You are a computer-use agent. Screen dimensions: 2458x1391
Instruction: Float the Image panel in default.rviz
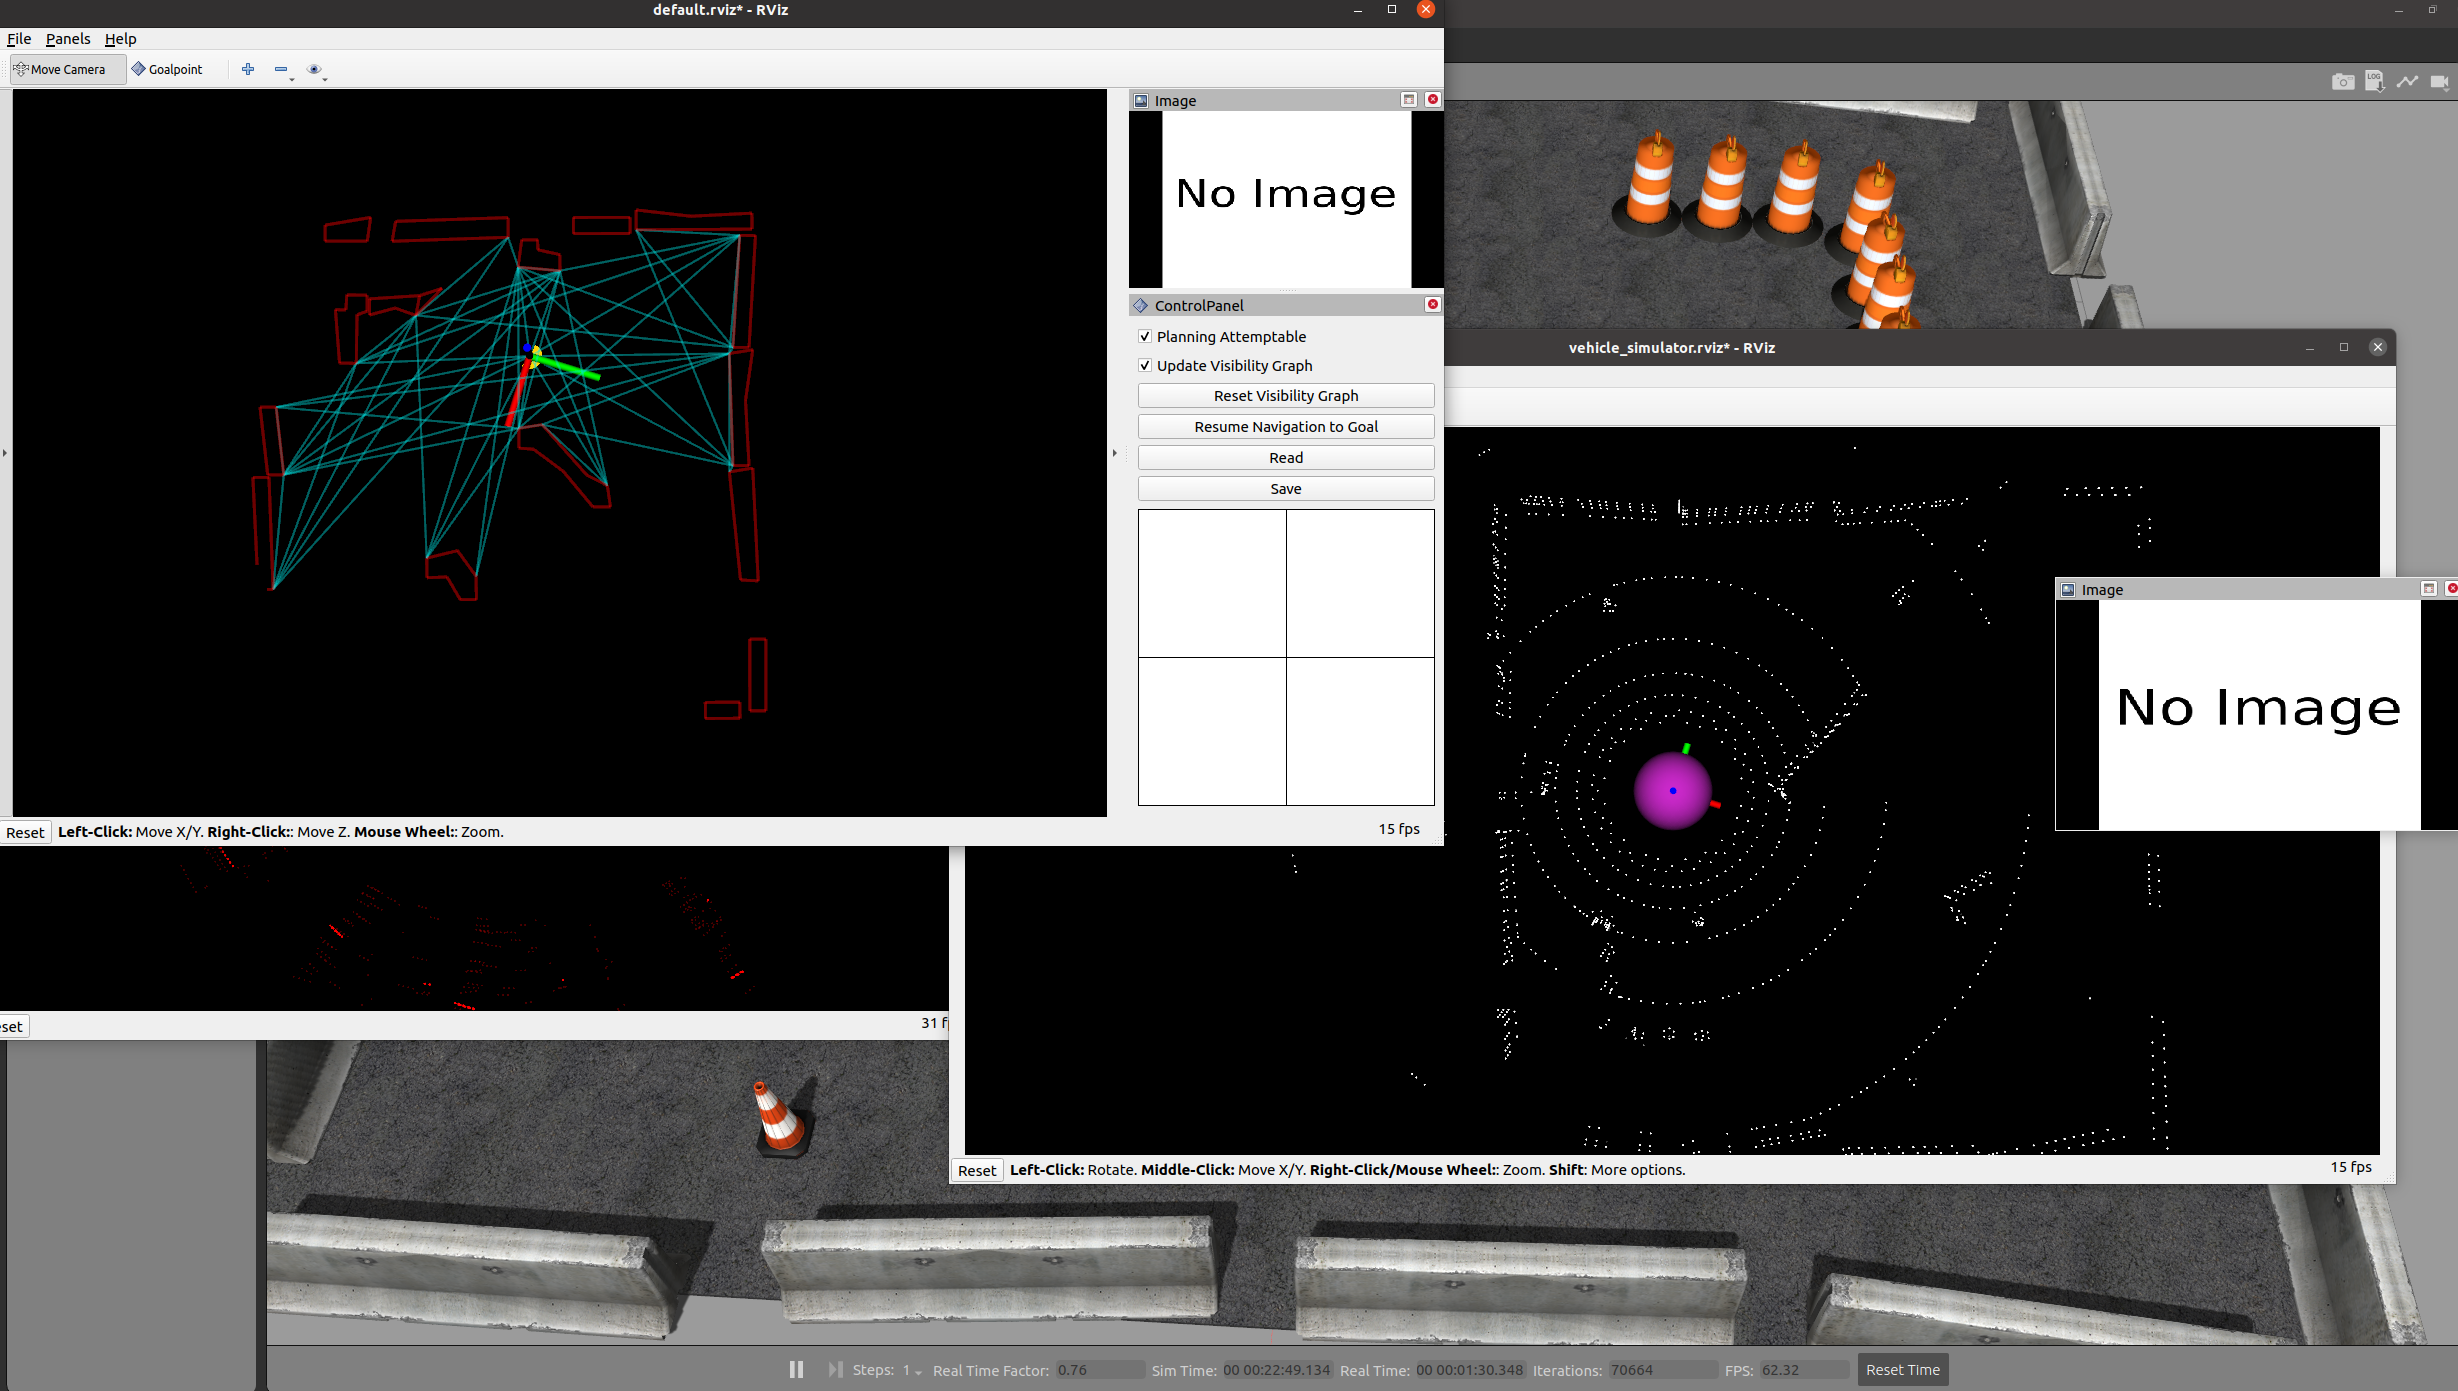pyautogui.click(x=1409, y=100)
